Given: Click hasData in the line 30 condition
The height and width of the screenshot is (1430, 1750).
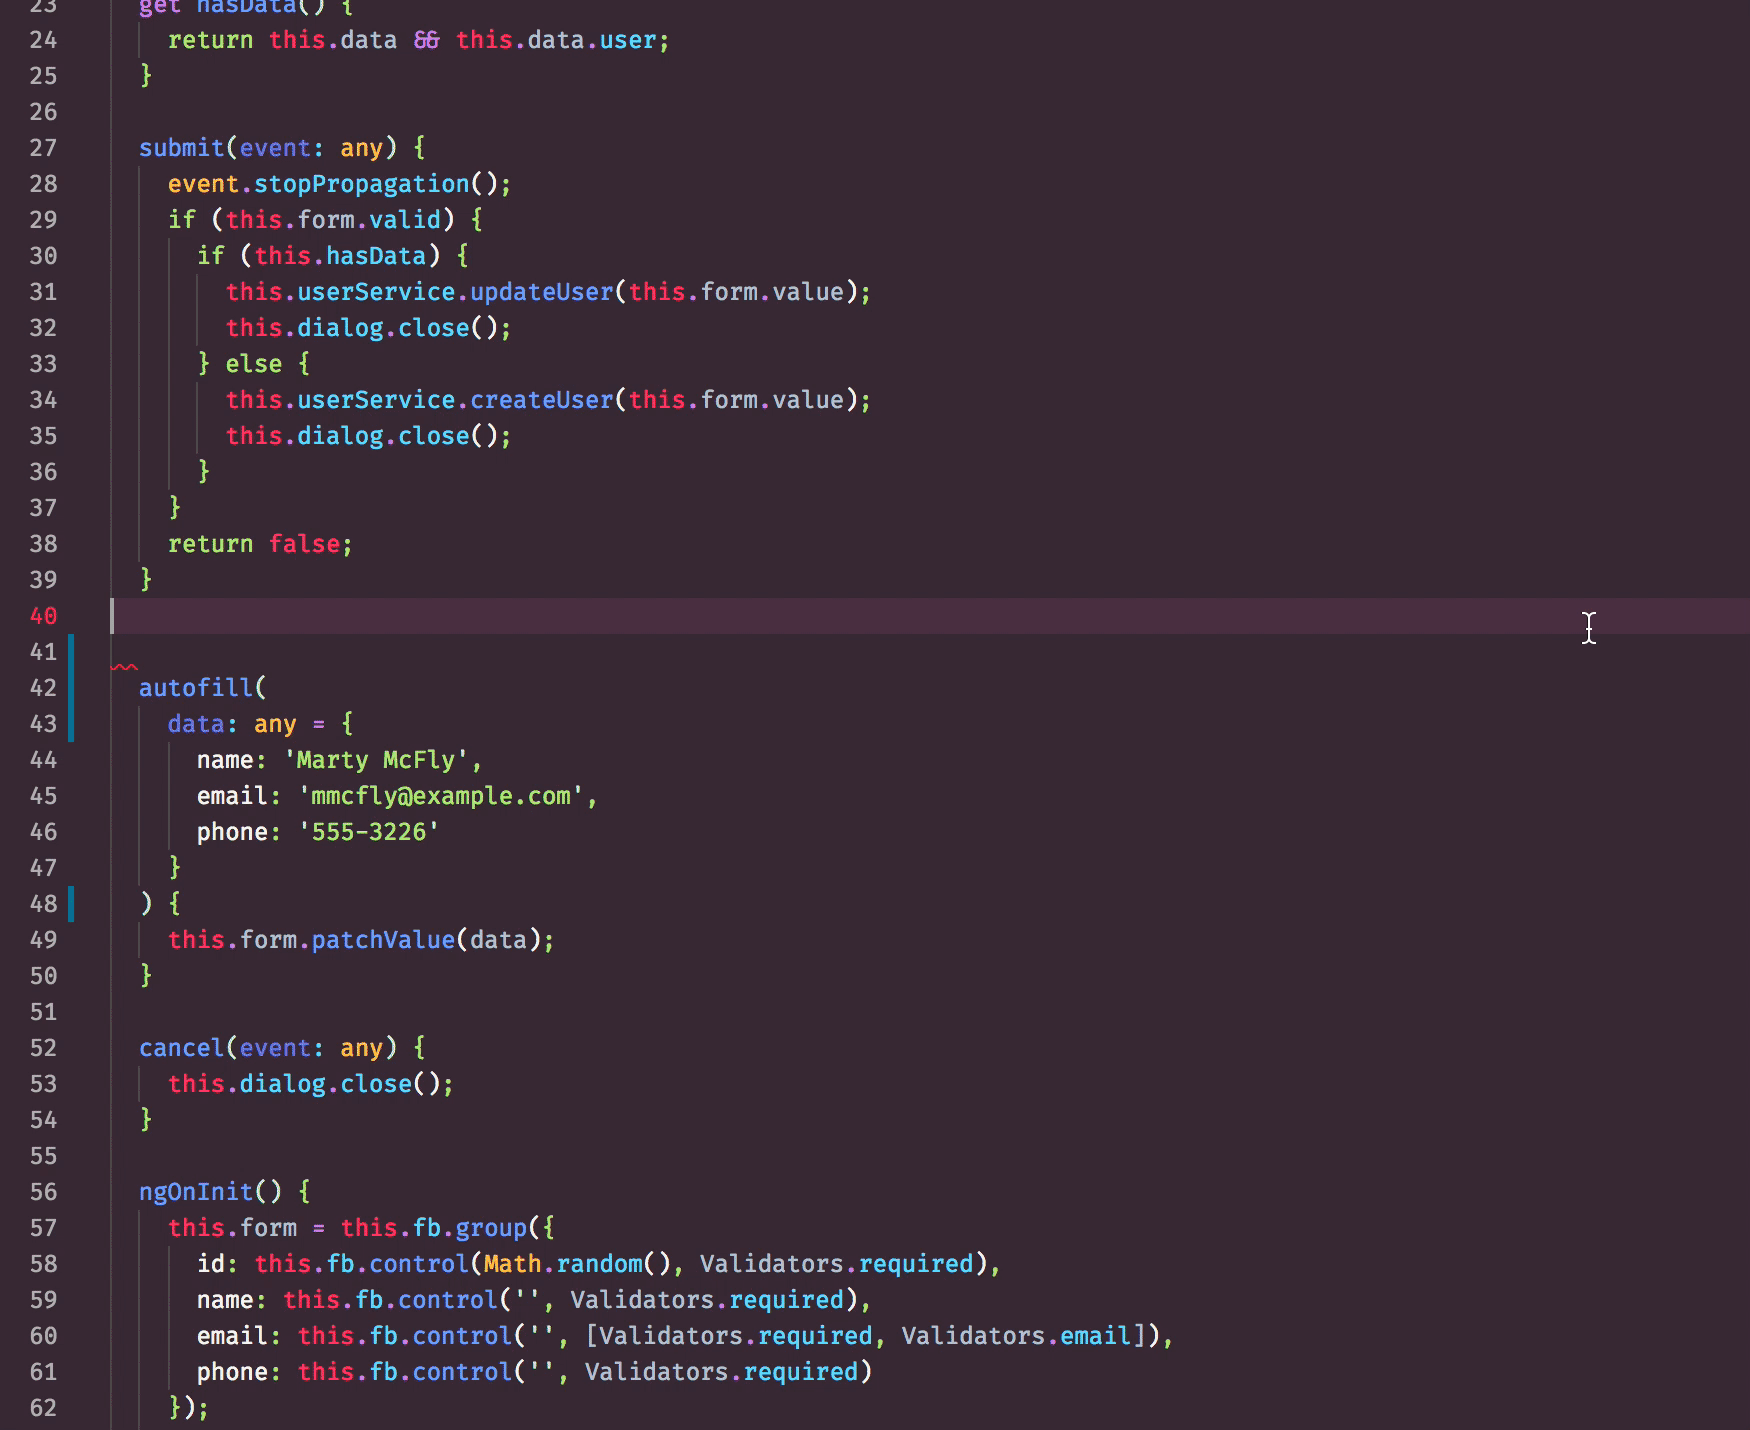Looking at the screenshot, I should tap(376, 256).
